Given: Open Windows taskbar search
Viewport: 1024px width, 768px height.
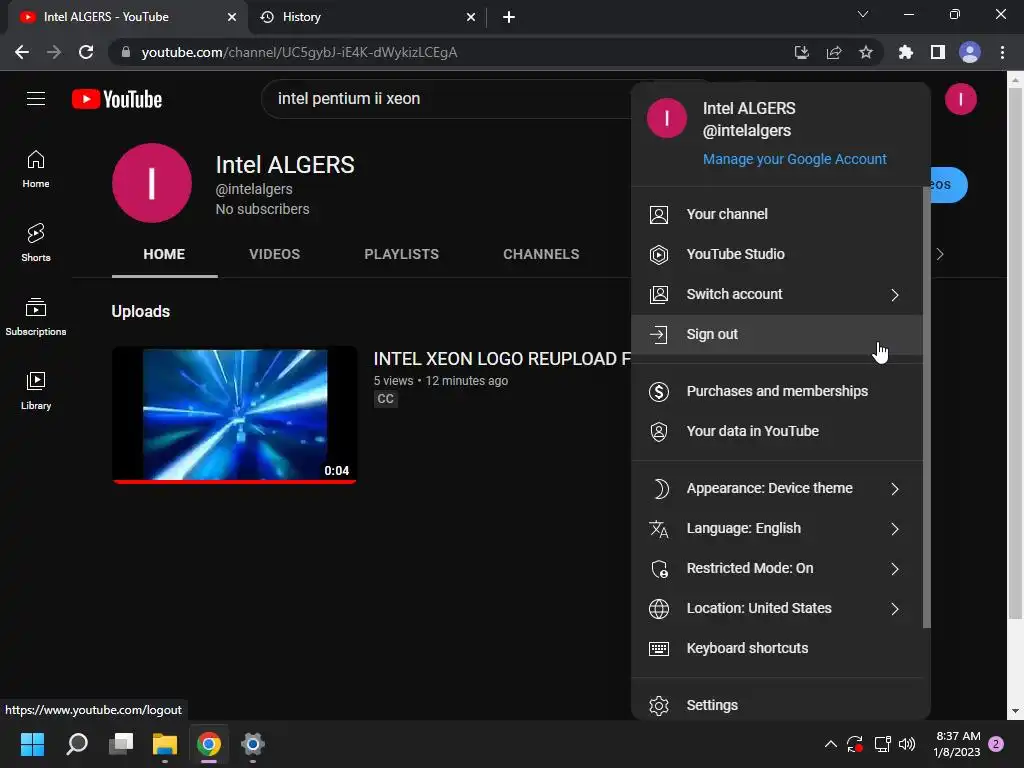Looking at the screenshot, I should (77, 743).
